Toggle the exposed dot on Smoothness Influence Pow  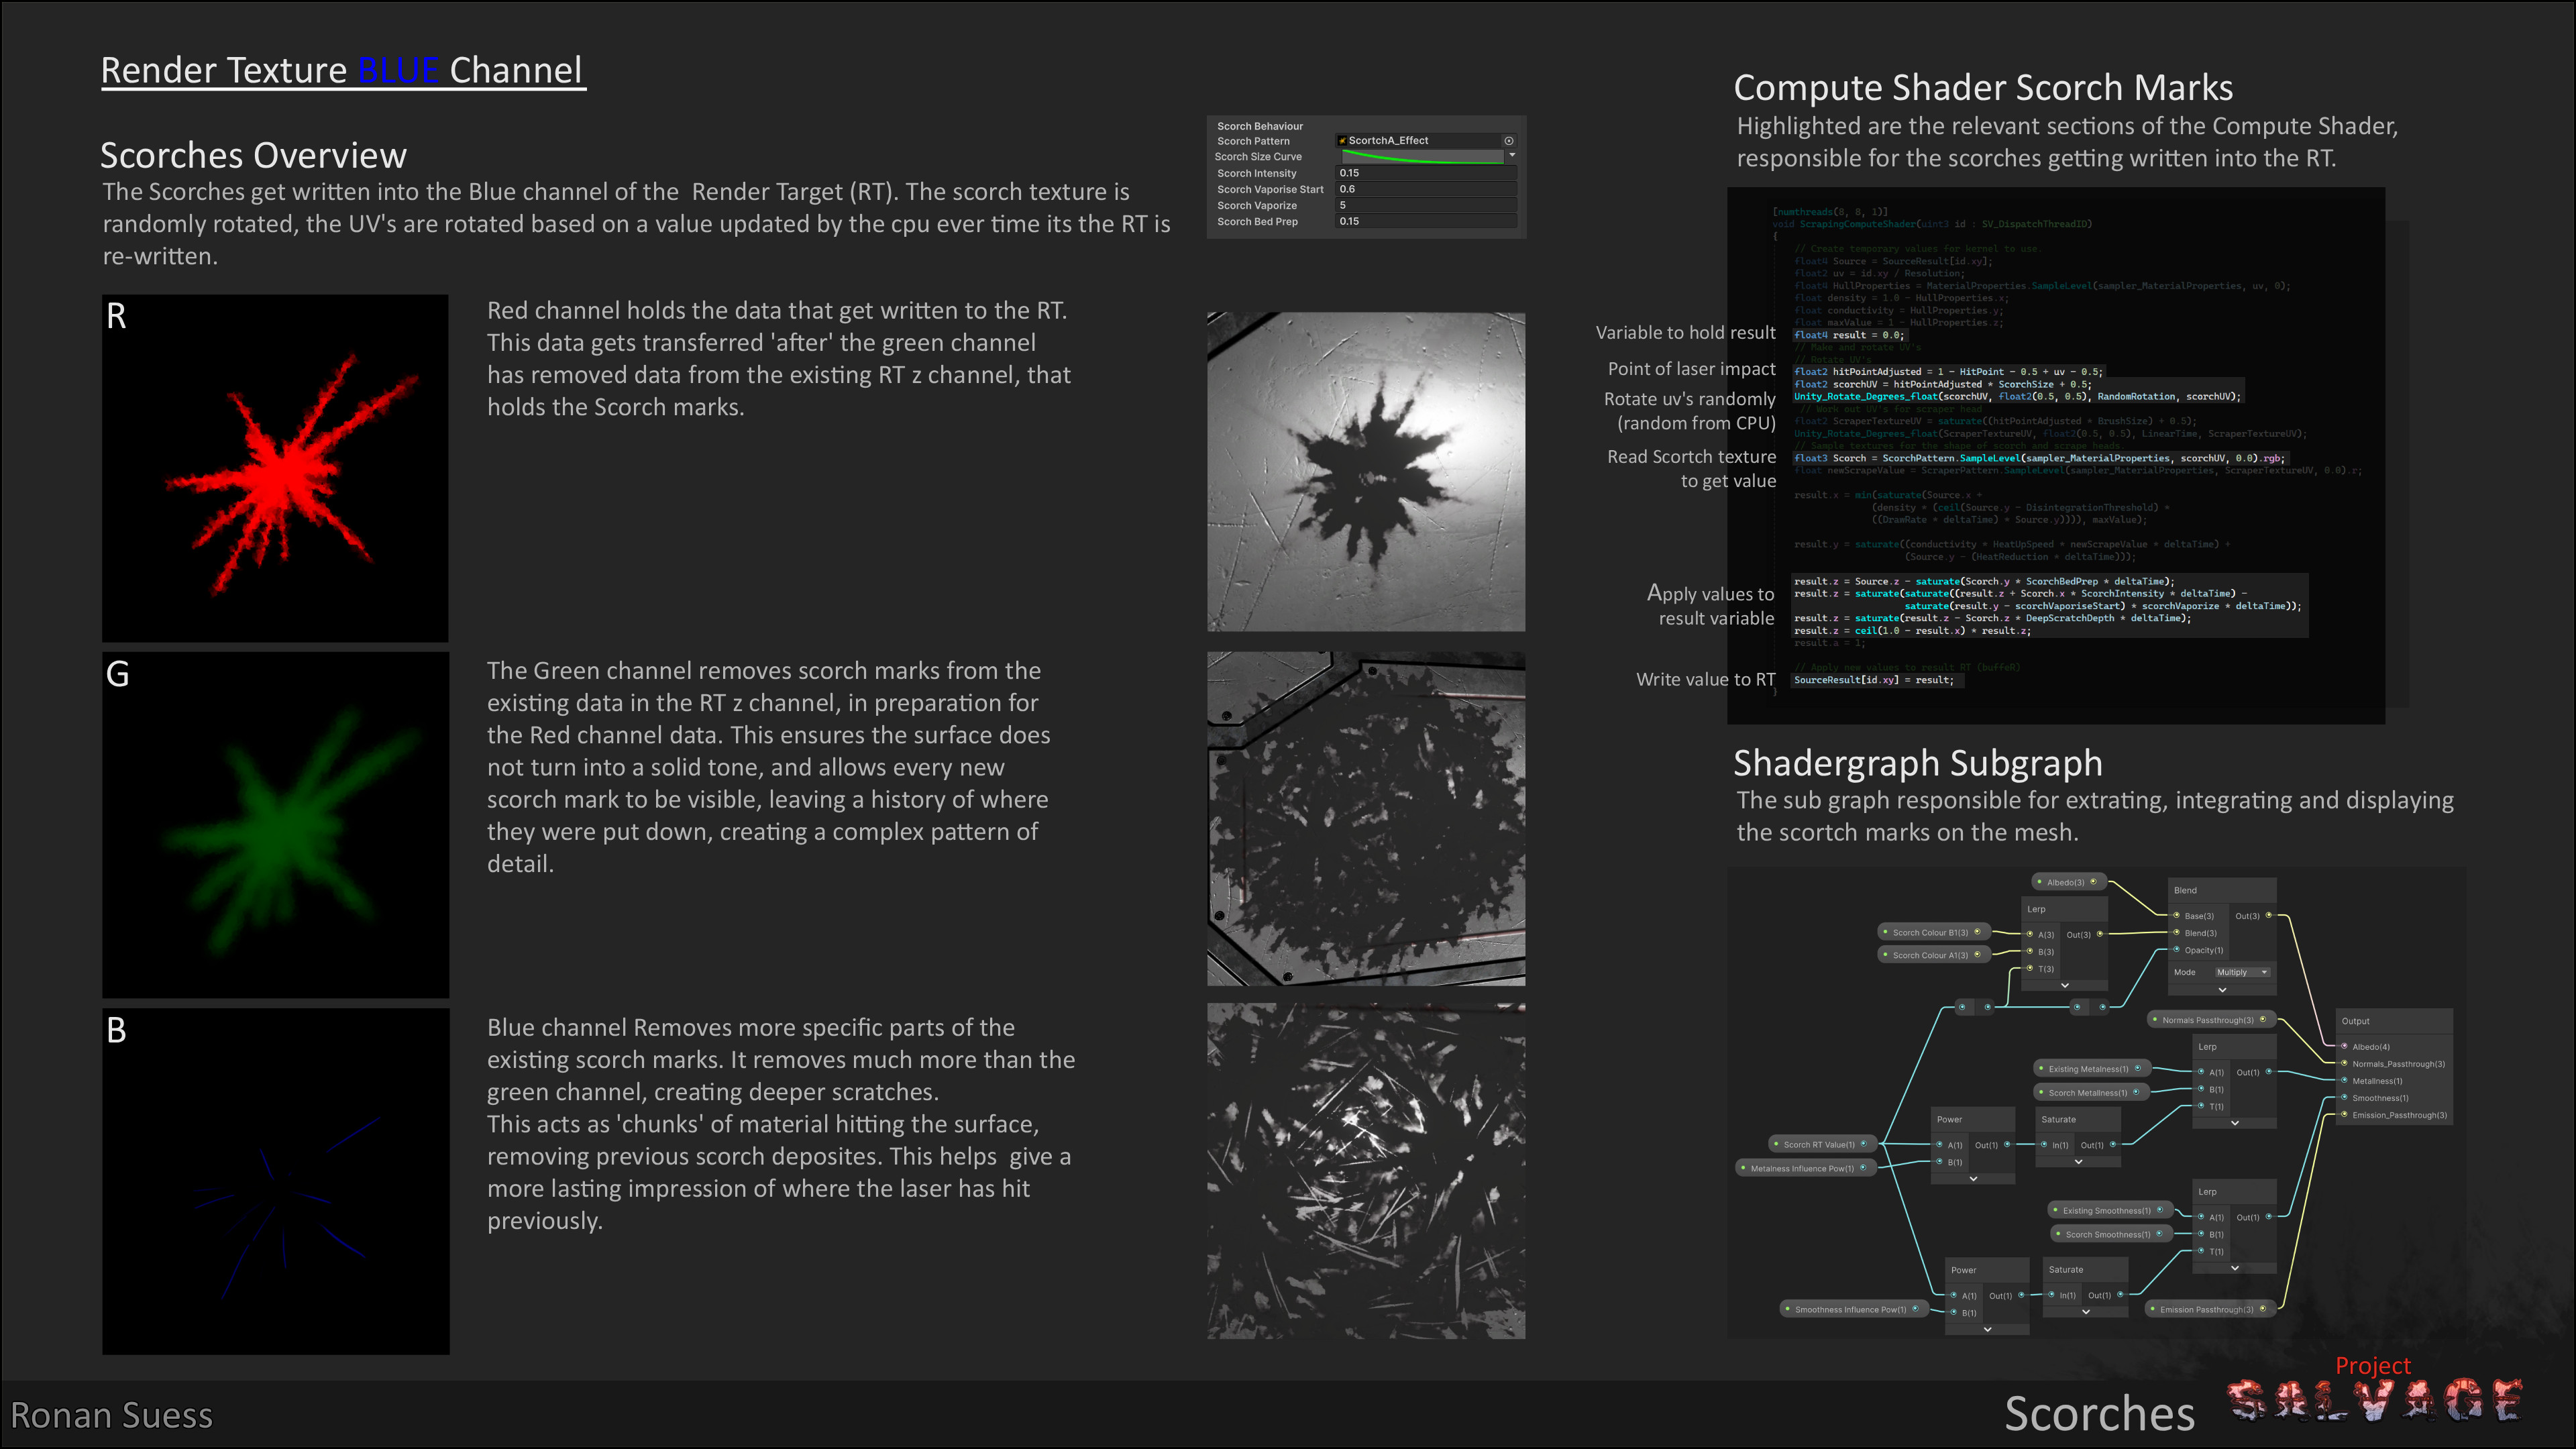pyautogui.click(x=1788, y=1309)
